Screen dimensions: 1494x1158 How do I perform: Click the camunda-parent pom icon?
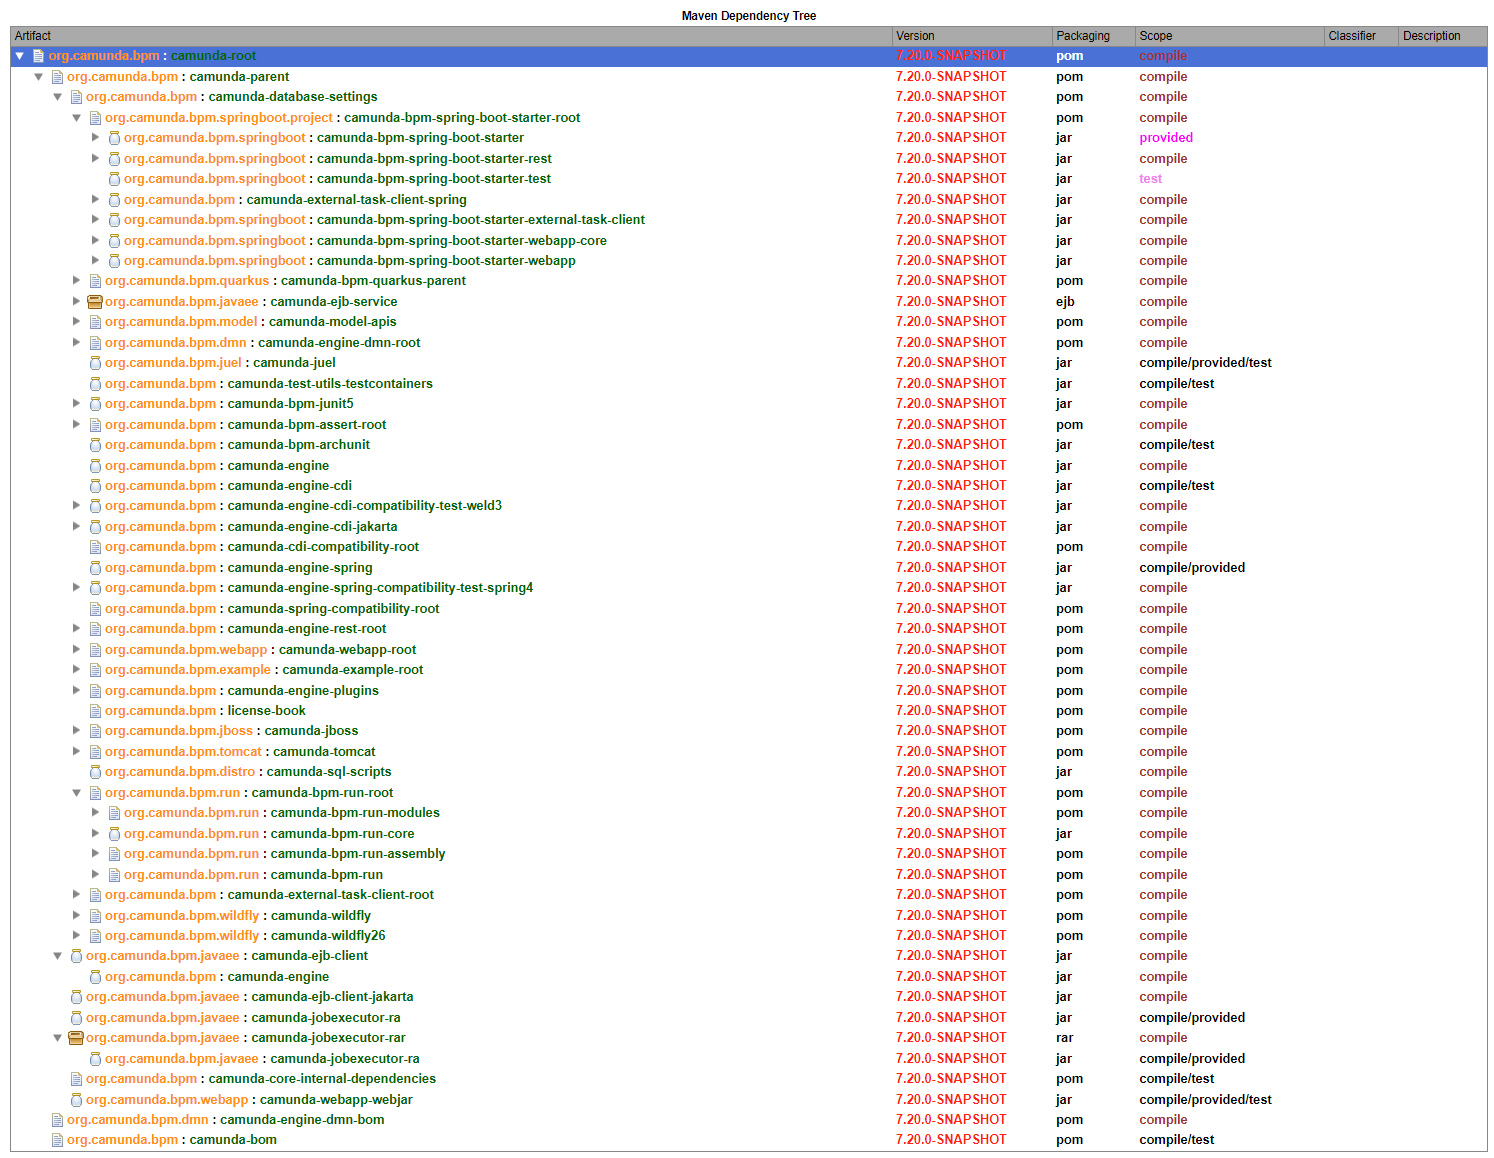57,76
